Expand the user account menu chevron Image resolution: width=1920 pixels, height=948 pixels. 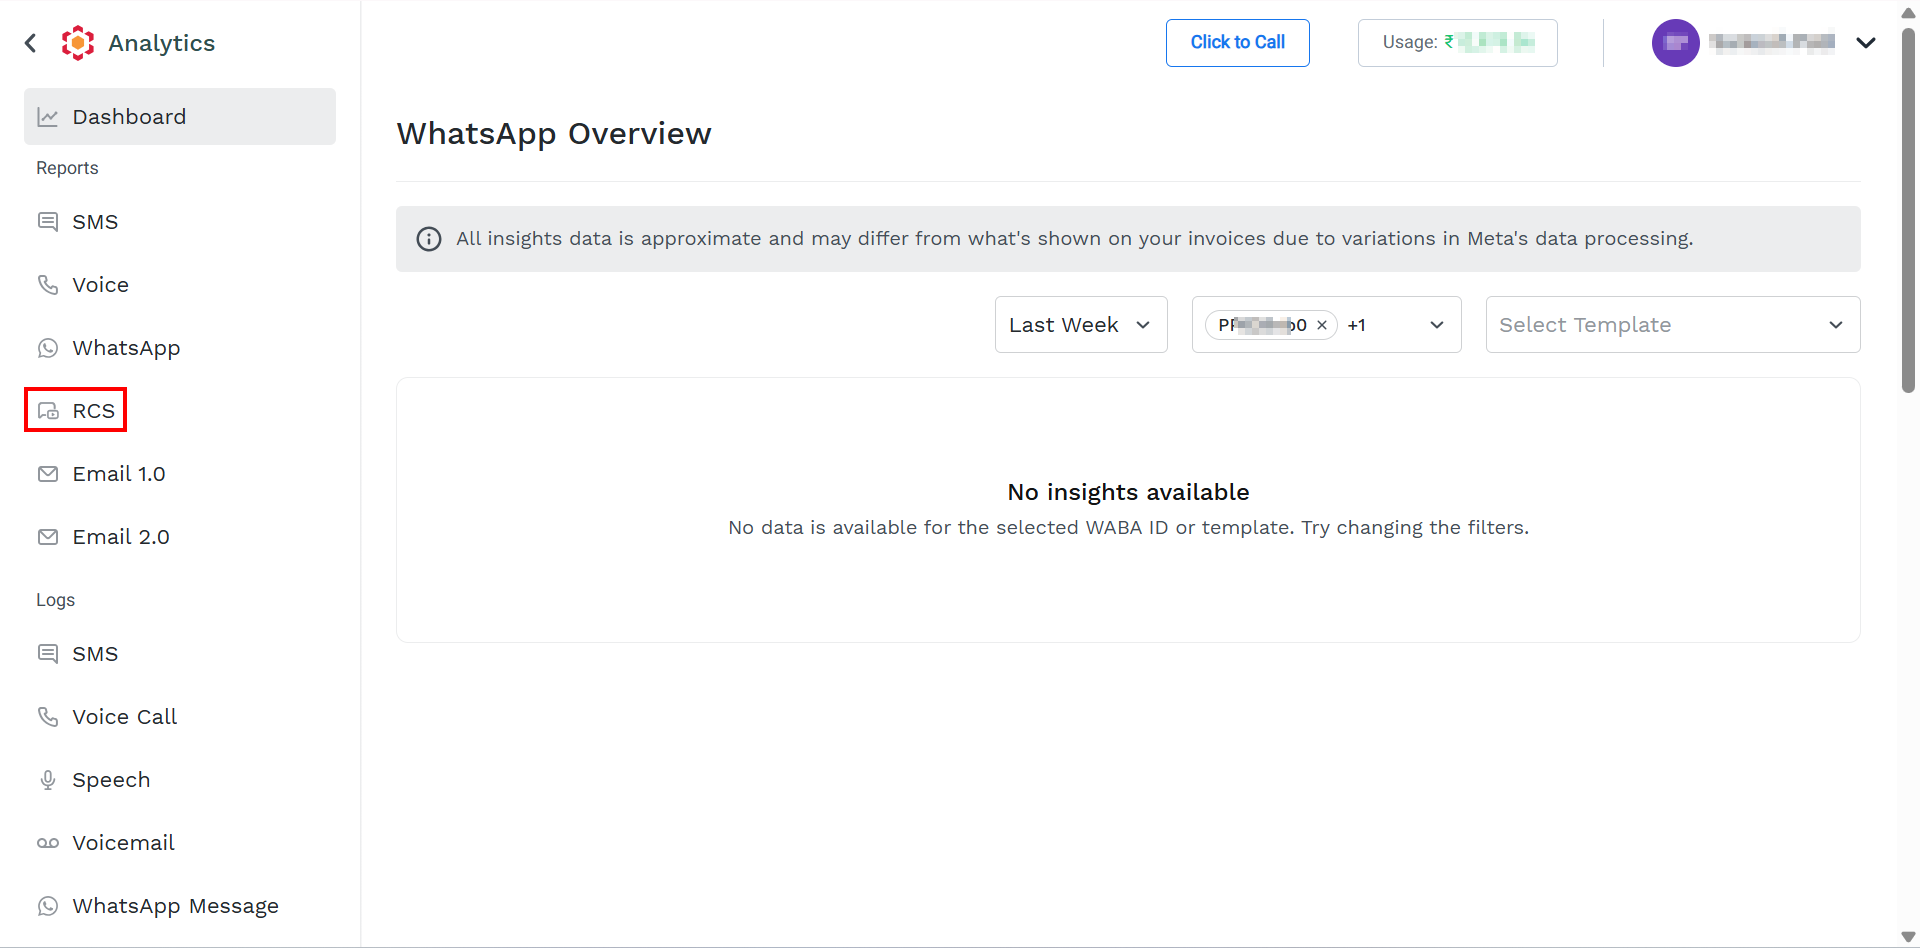(1866, 43)
